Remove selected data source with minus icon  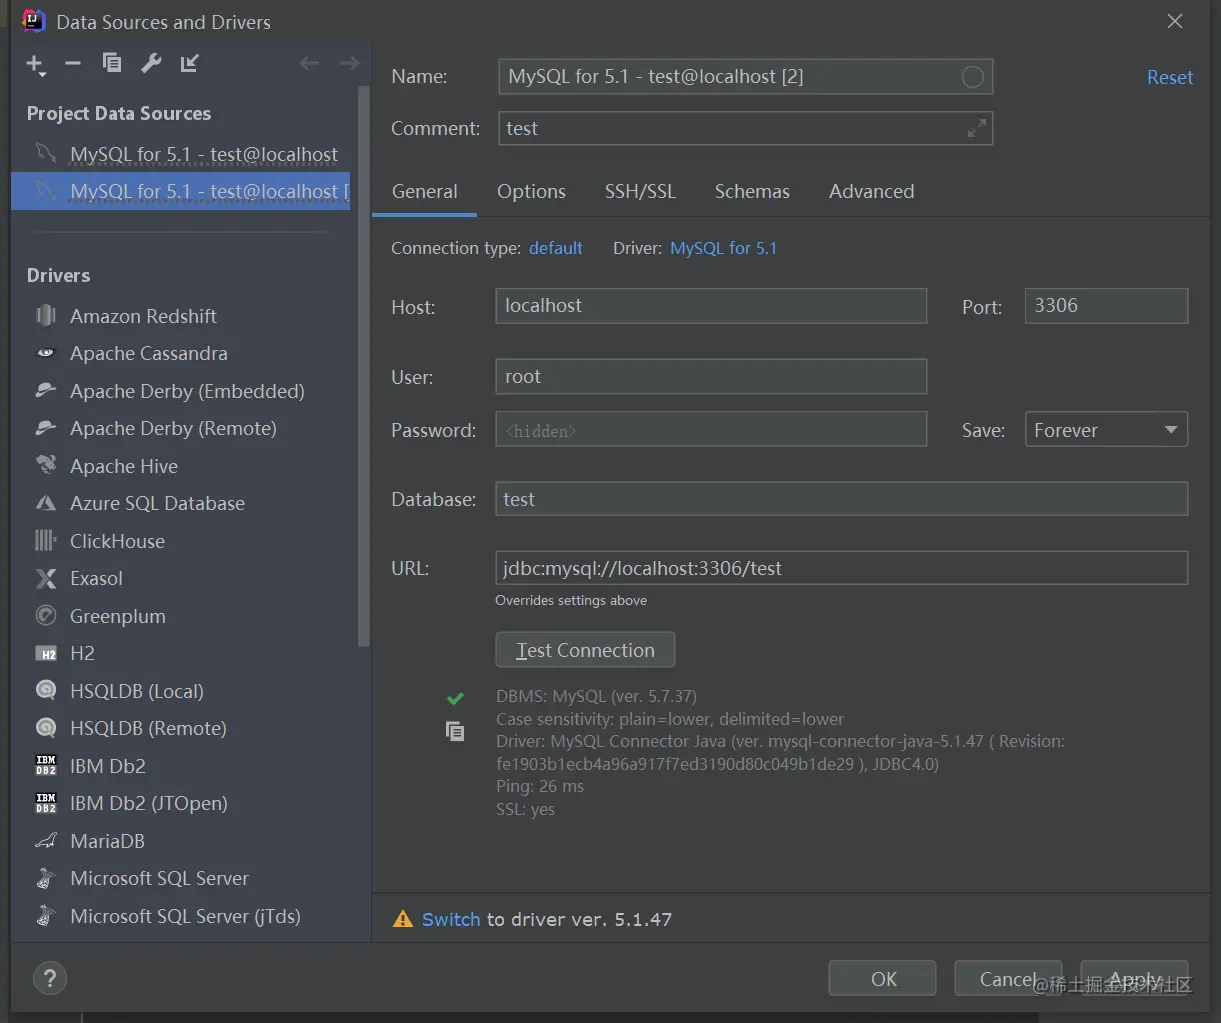tap(73, 64)
